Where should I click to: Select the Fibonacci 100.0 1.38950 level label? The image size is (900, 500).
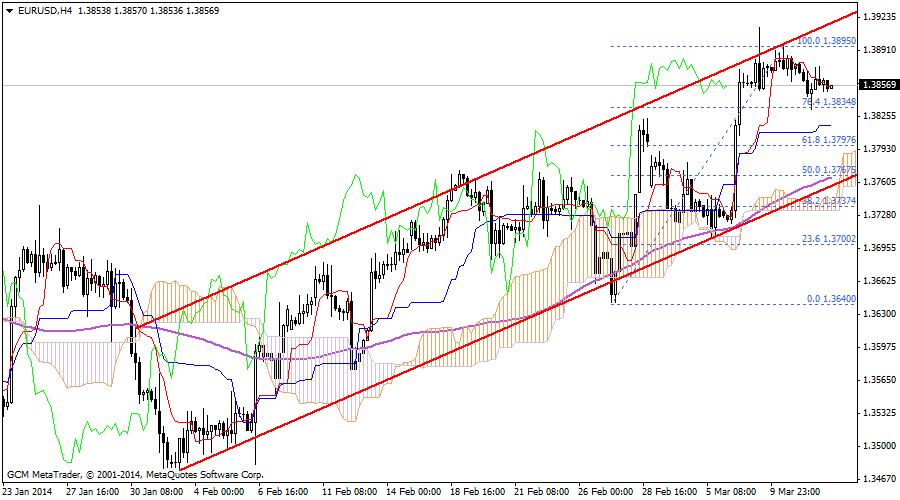827,41
